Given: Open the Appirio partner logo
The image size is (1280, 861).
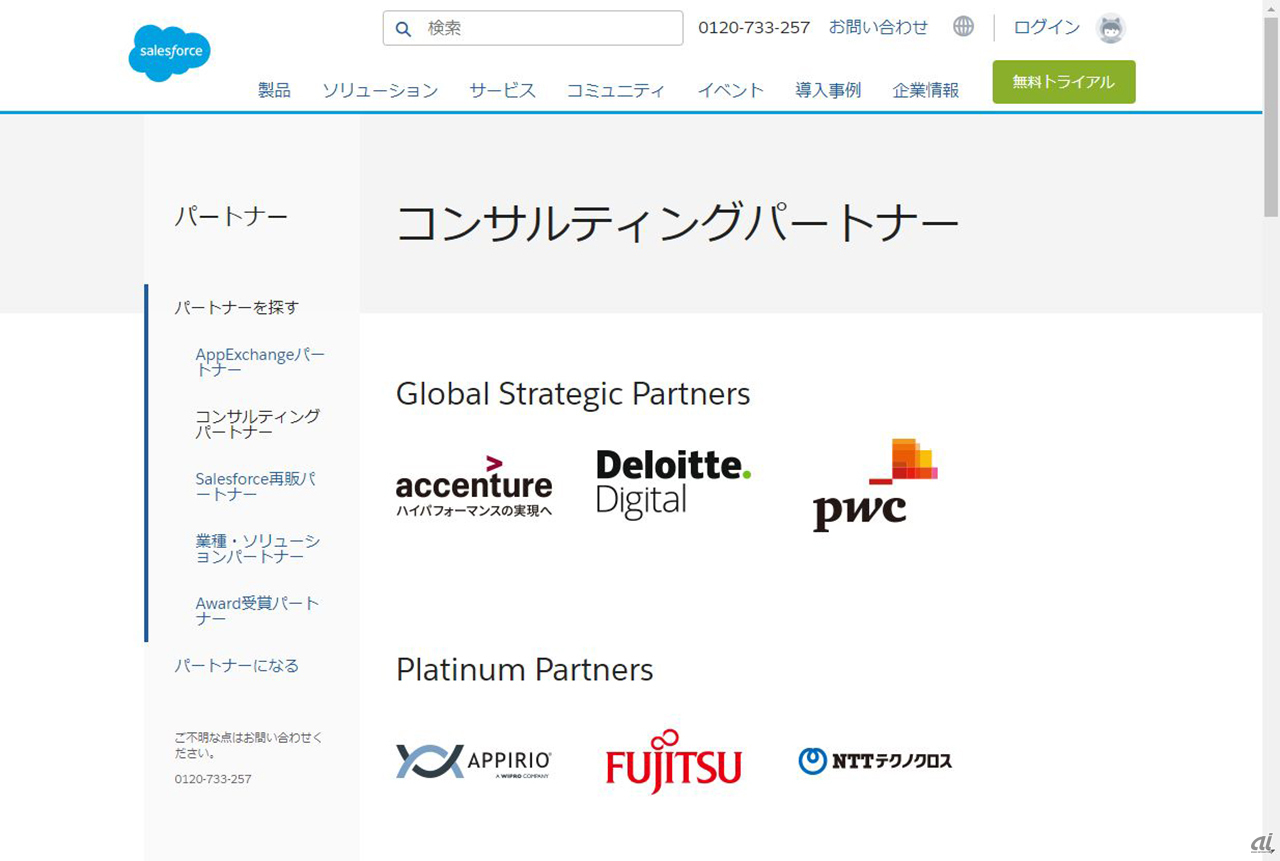Looking at the screenshot, I should click(474, 761).
